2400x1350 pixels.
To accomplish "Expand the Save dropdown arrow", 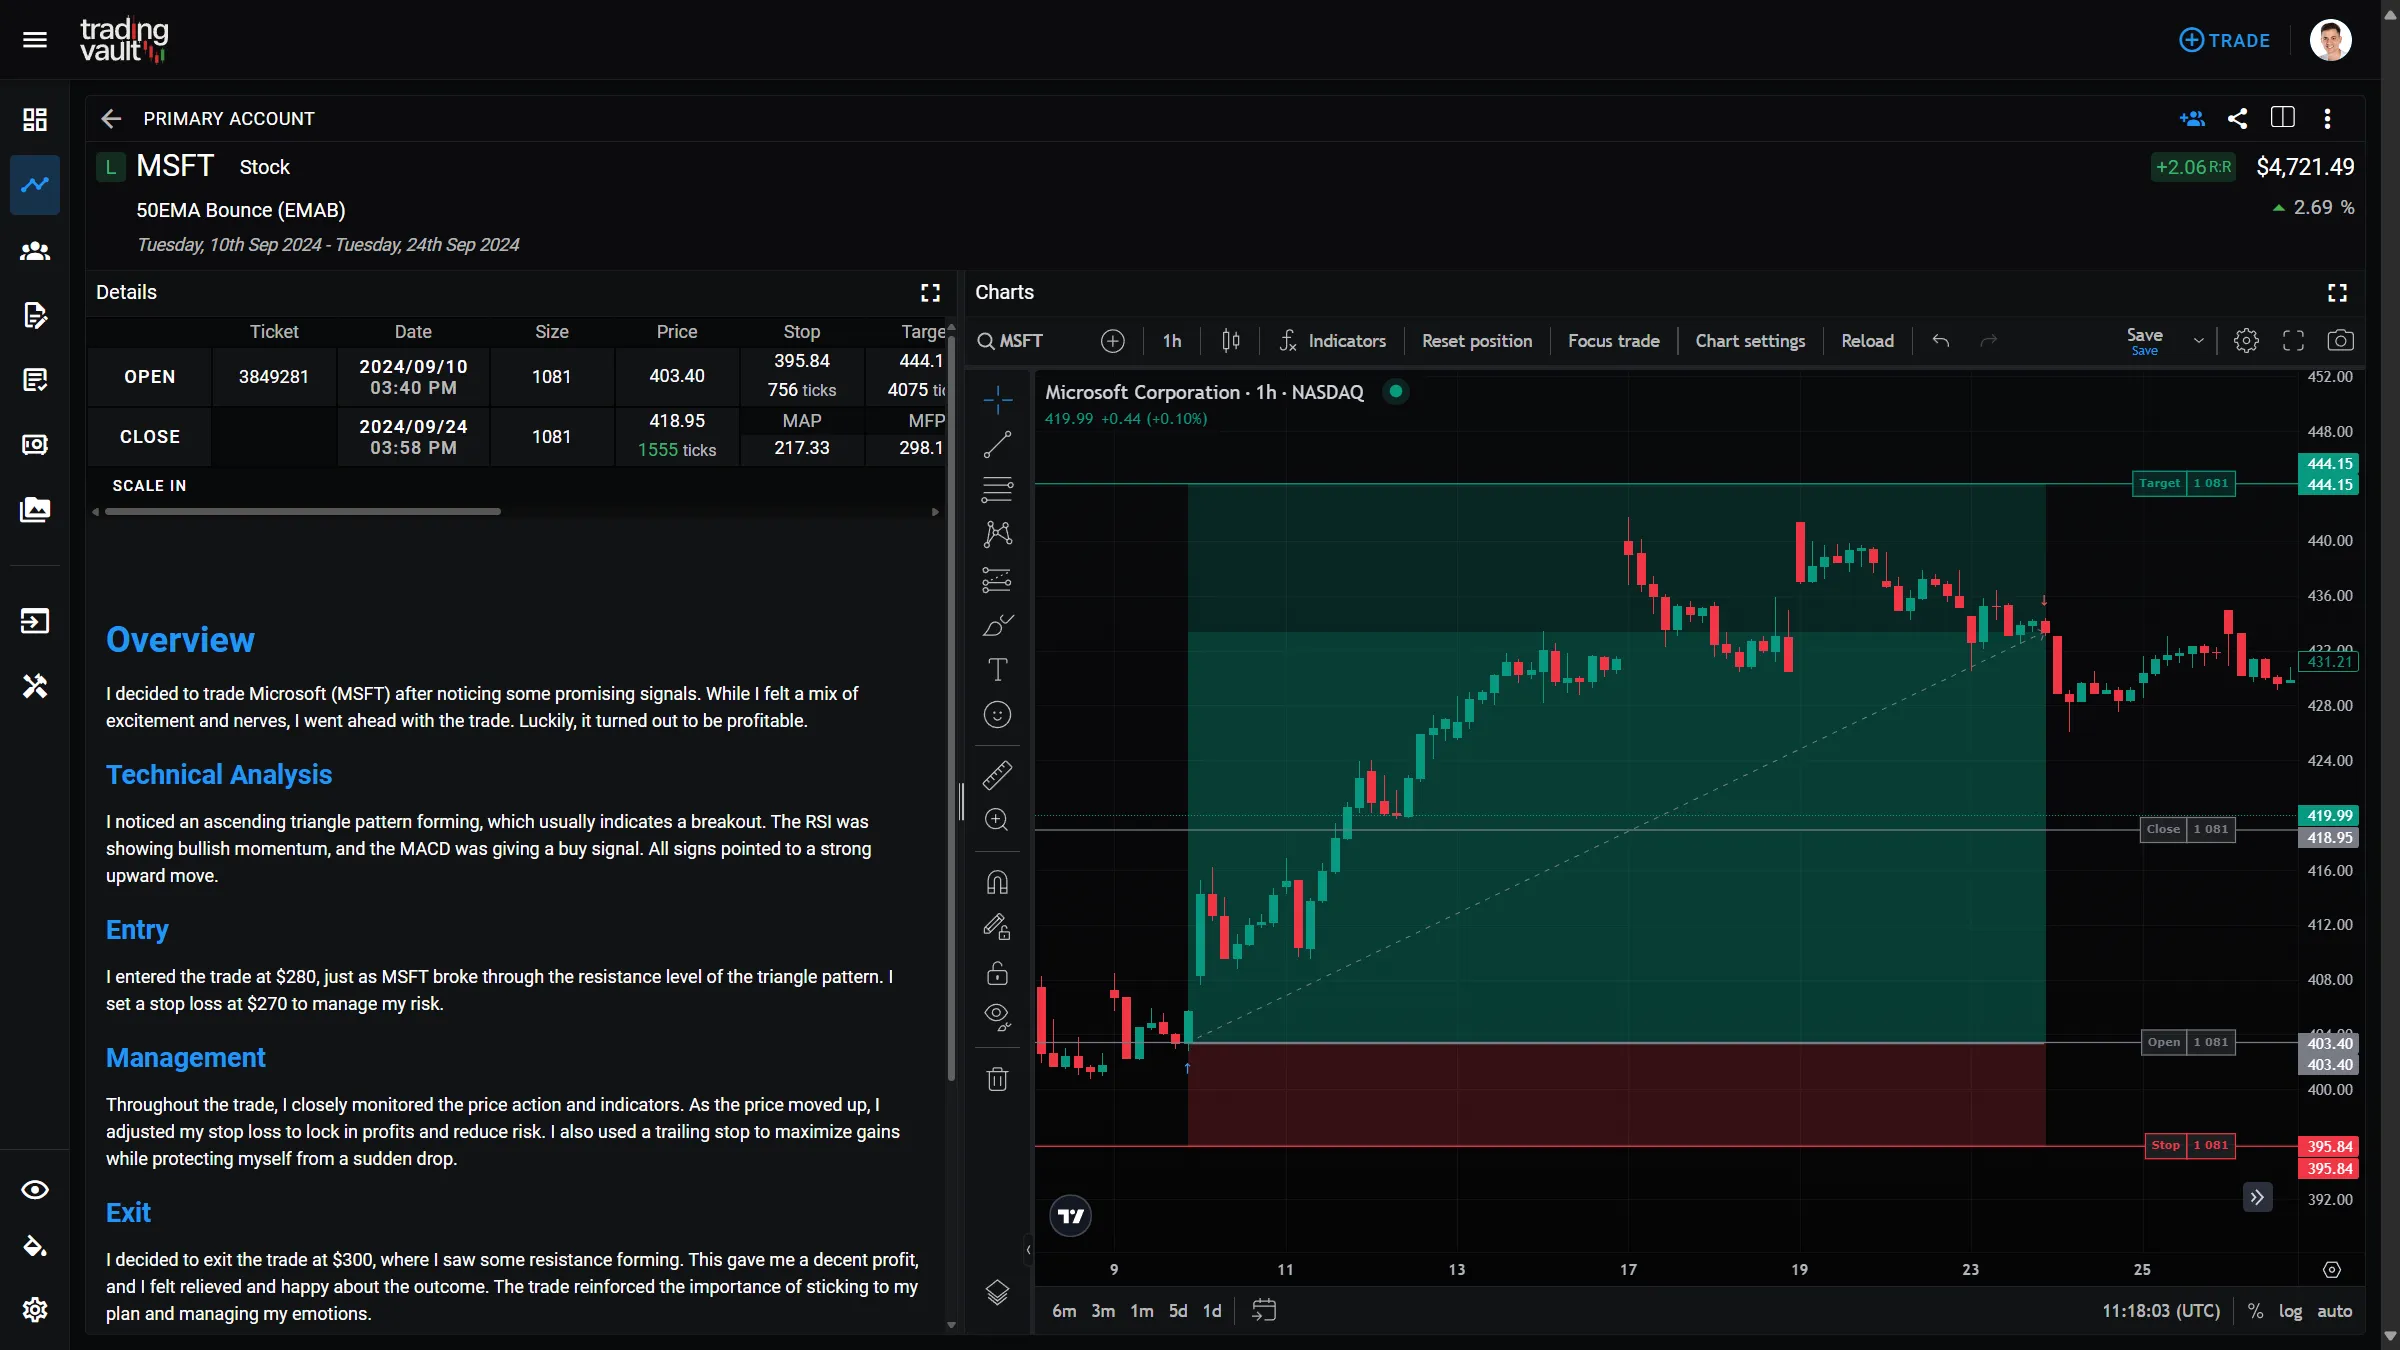I will pos(2199,342).
